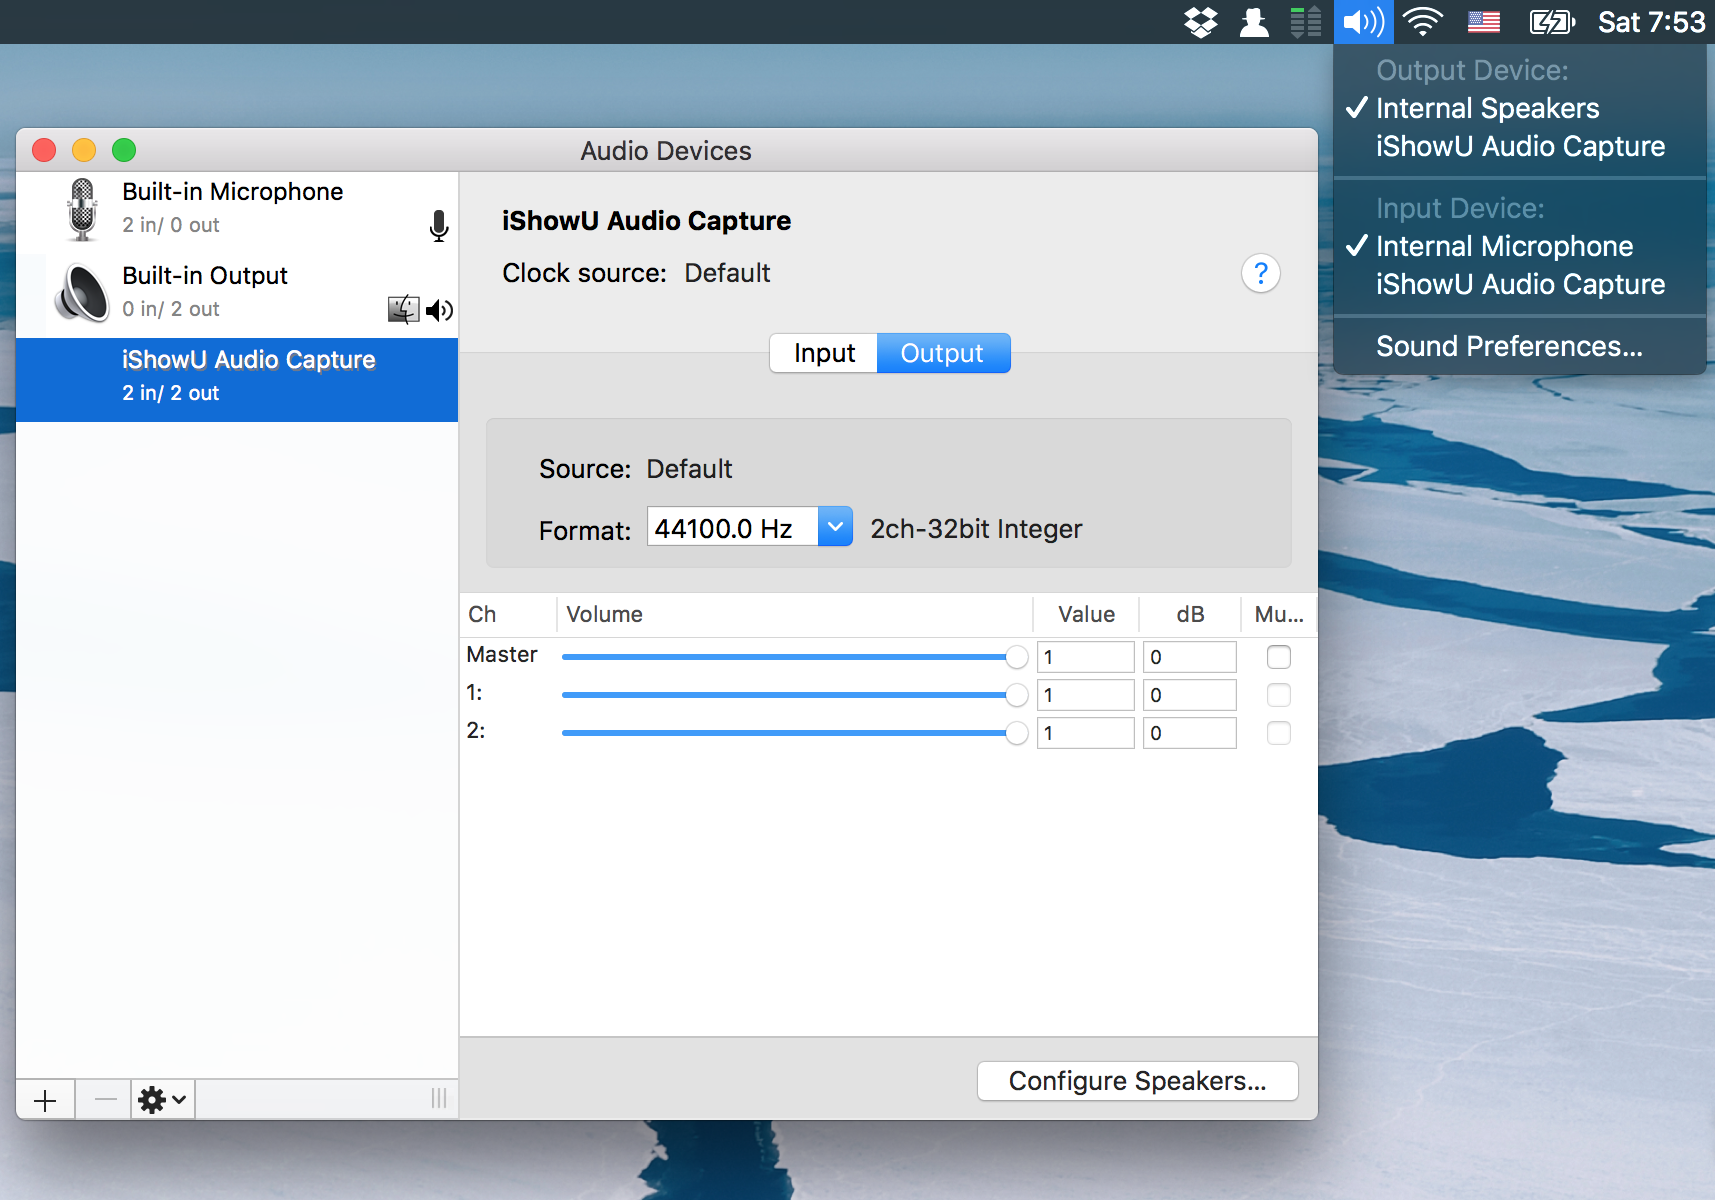Select Built-in Microphone in device list
Screen dimensions: 1715x1200
coord(237,212)
